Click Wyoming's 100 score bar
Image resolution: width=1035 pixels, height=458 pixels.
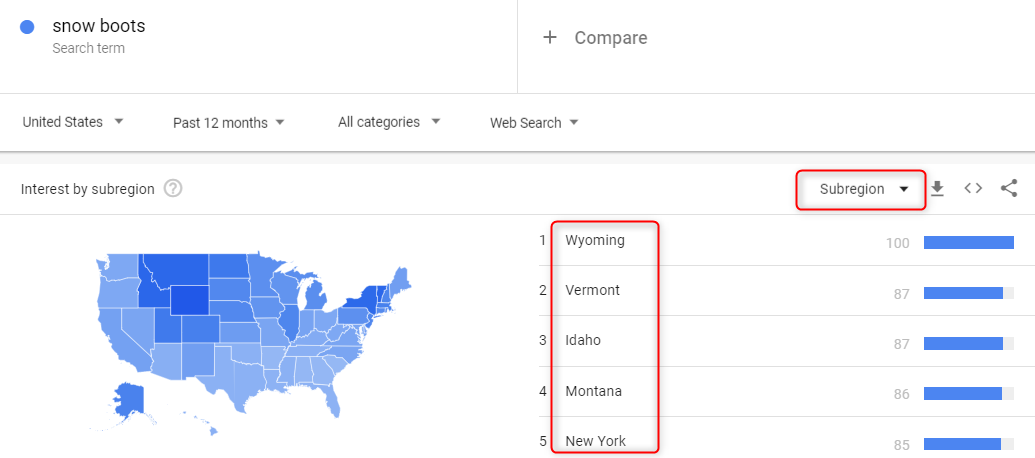tap(968, 242)
